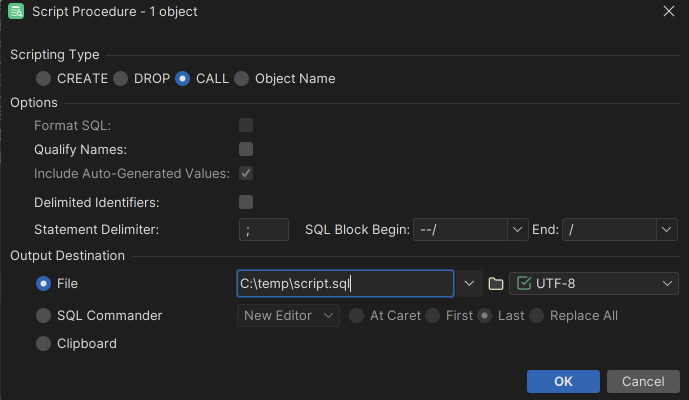689x400 pixels.
Task: Click the Statement Delimiter text field
Action: [264, 230]
